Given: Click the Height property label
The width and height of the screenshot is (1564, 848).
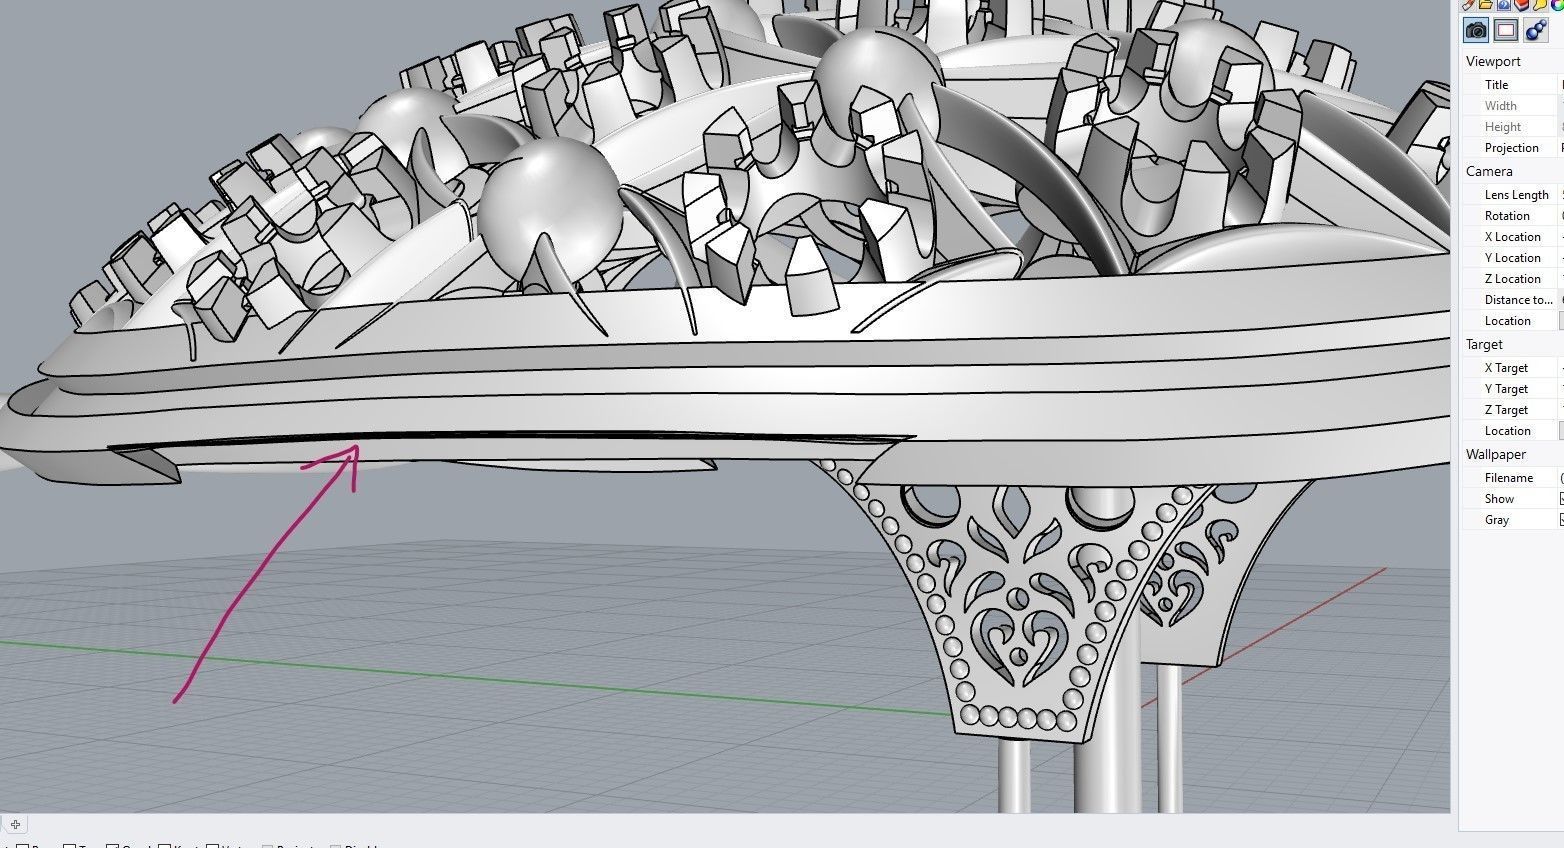Looking at the screenshot, I should click(1502, 127).
